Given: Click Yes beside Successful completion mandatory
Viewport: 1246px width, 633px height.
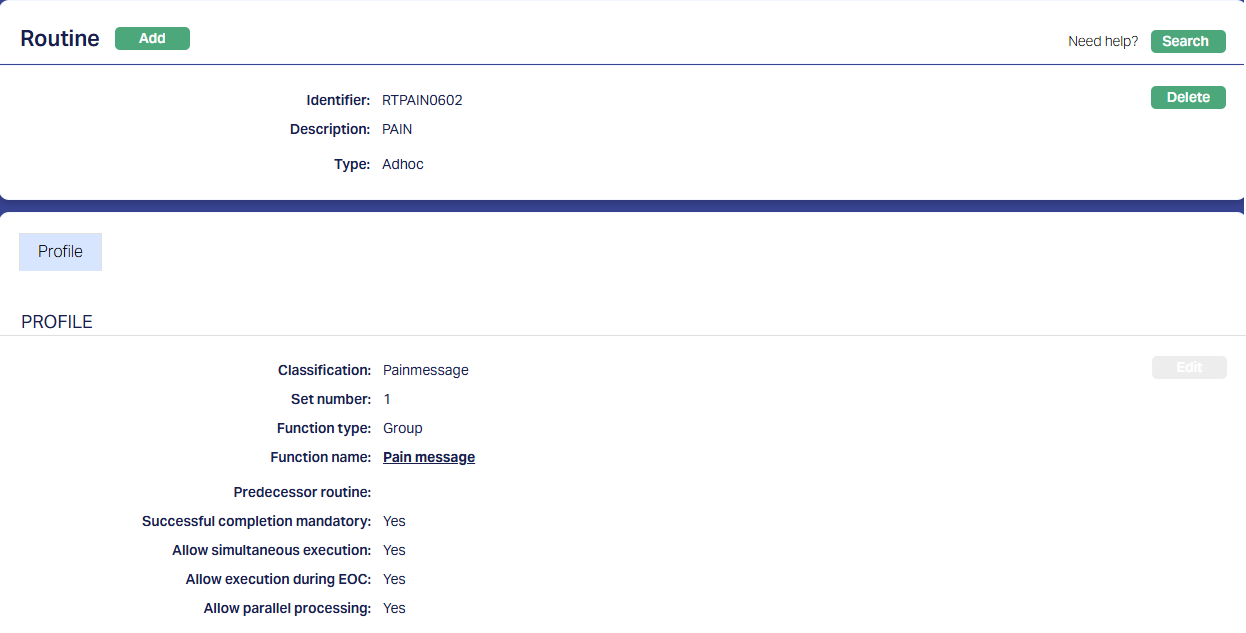Looking at the screenshot, I should (394, 521).
